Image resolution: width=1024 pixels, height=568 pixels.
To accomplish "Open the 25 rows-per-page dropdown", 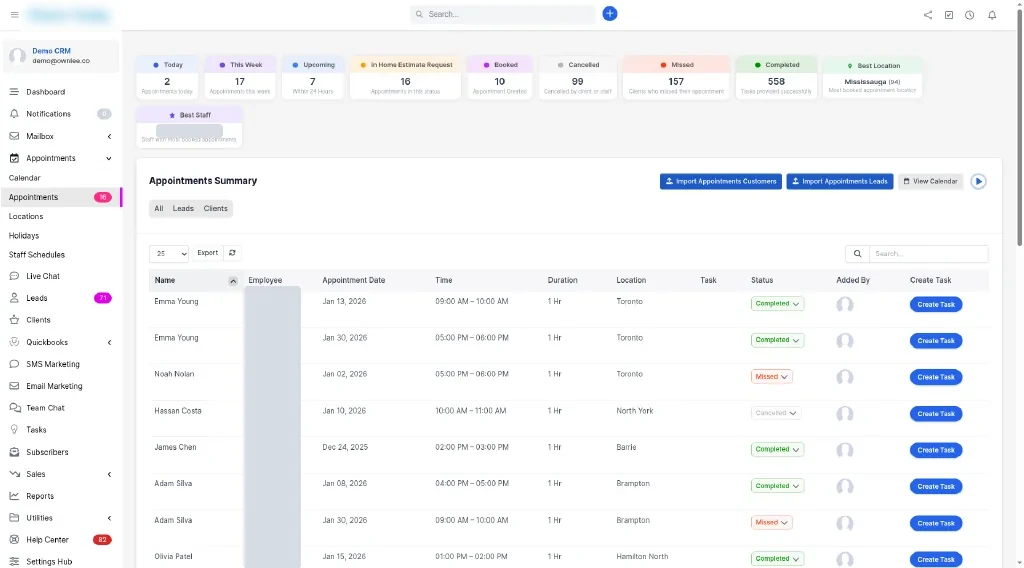I will click(x=168, y=253).
